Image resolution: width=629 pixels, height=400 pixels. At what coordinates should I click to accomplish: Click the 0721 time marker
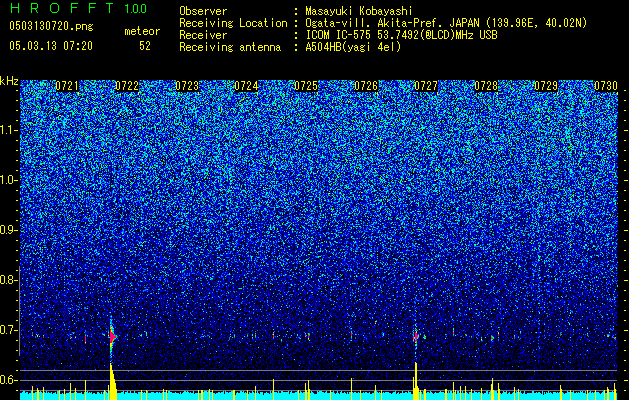coord(67,86)
